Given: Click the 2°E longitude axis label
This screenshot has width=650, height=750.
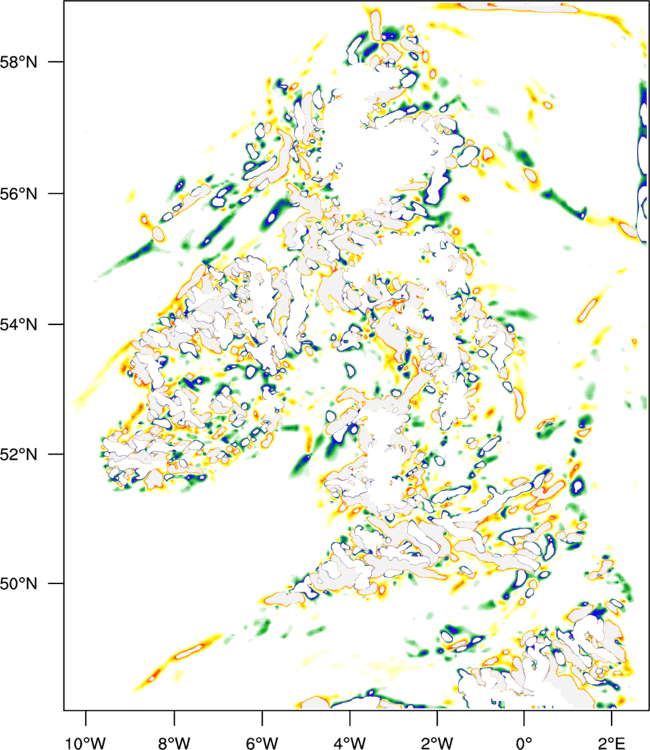Looking at the screenshot, I should (x=611, y=743).
